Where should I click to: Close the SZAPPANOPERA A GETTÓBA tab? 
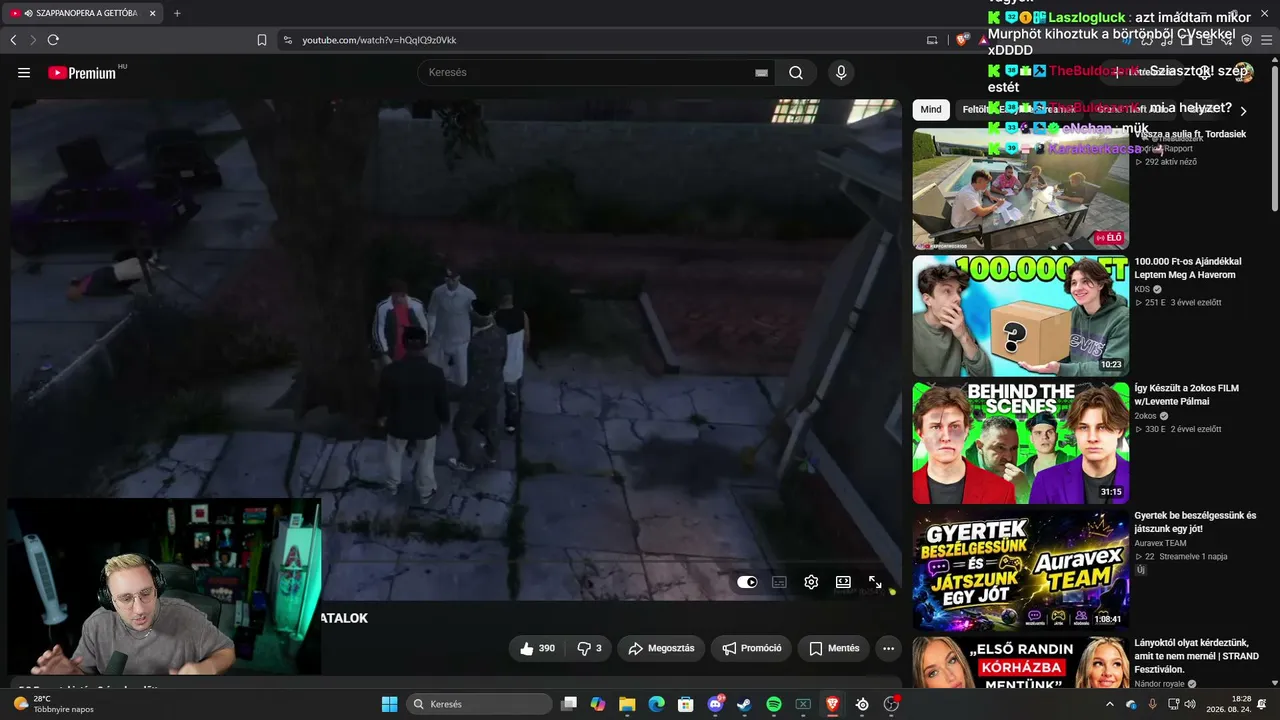[x=152, y=13]
